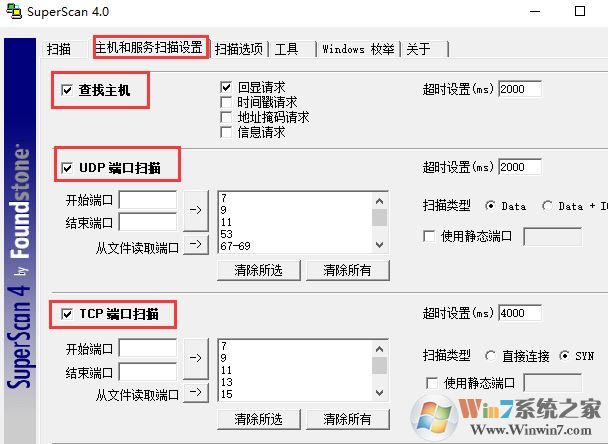Click UDP read ports from file arrow

coord(195,244)
